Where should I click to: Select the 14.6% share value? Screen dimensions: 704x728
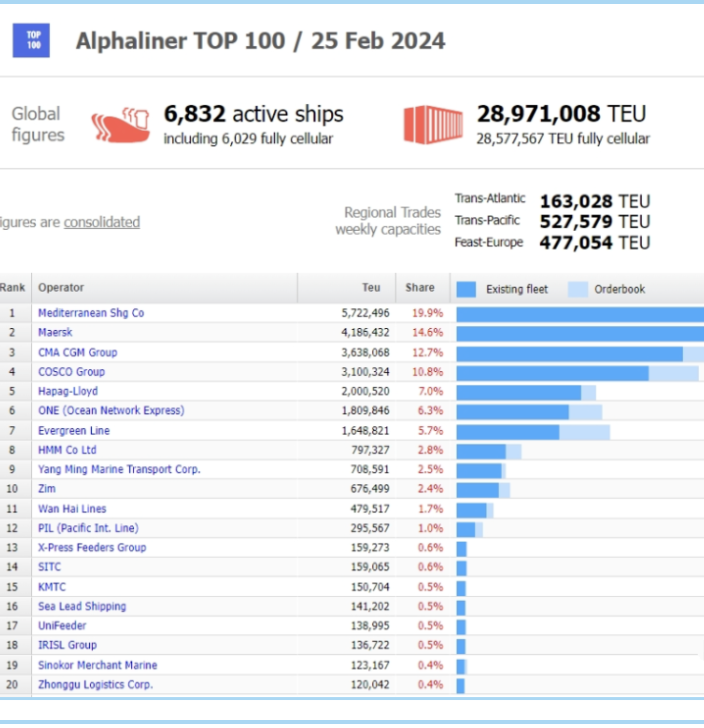point(427,332)
